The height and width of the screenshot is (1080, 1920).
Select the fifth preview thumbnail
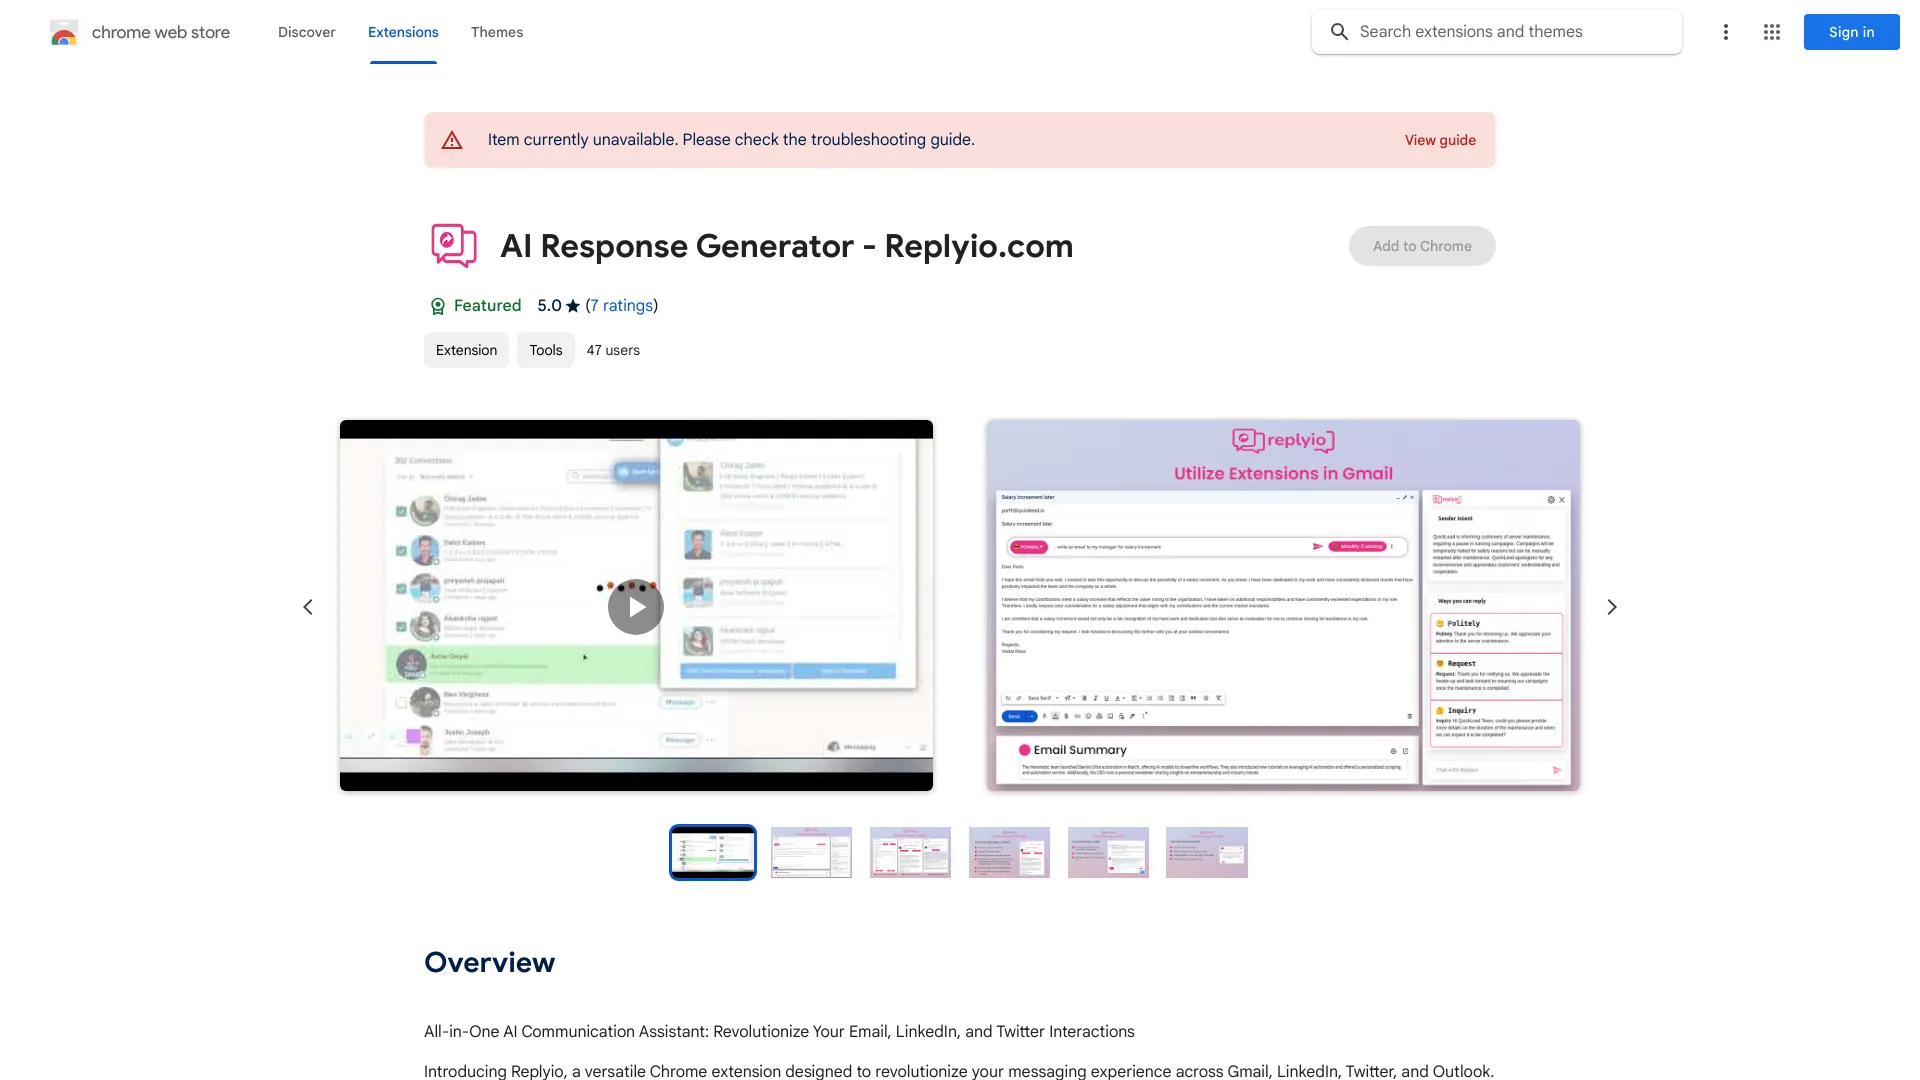(x=1106, y=851)
